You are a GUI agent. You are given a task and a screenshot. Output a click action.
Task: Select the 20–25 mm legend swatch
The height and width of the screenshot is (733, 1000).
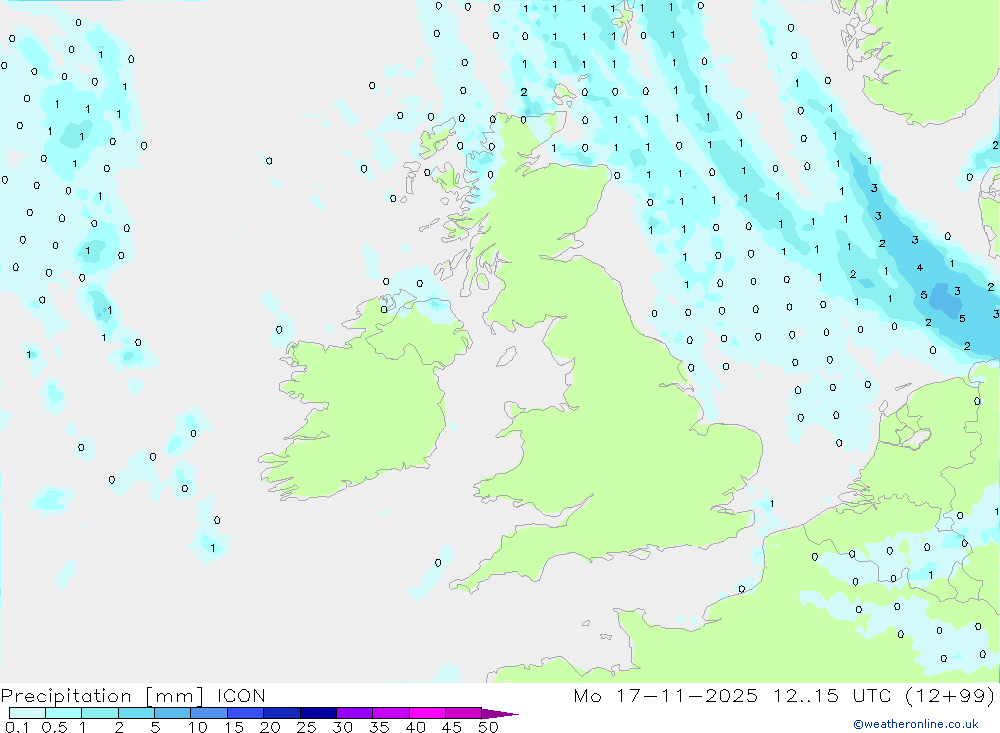click(282, 713)
